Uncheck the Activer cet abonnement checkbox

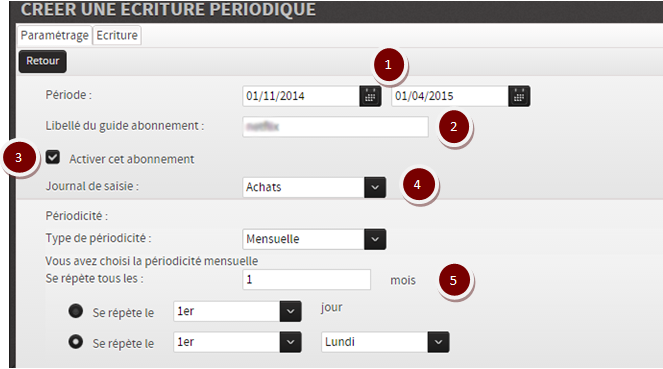pyautogui.click(x=53, y=157)
